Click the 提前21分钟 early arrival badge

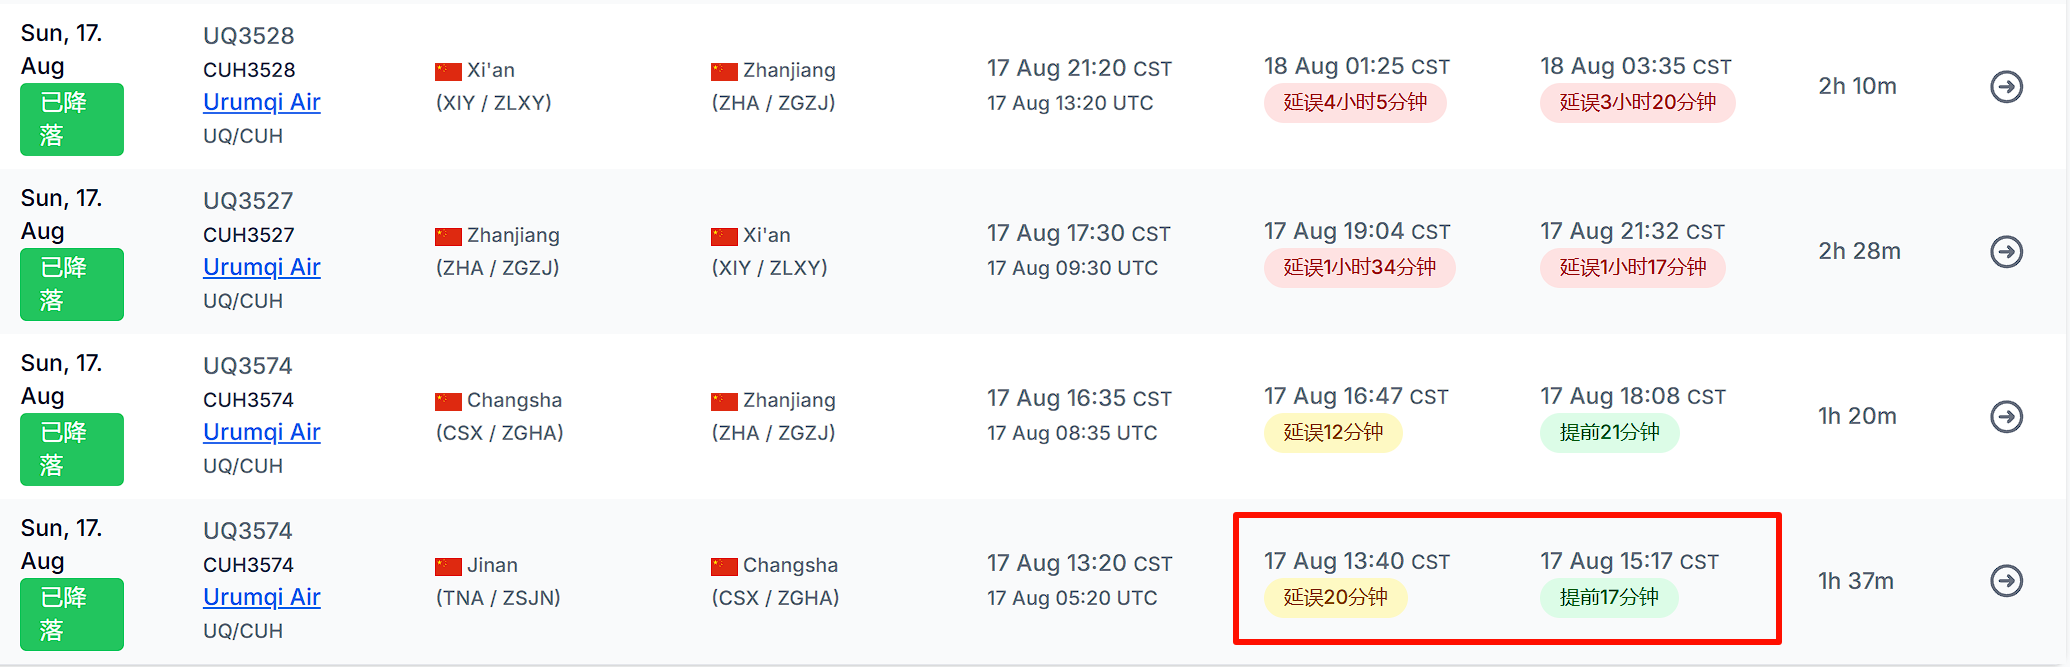tap(1609, 433)
